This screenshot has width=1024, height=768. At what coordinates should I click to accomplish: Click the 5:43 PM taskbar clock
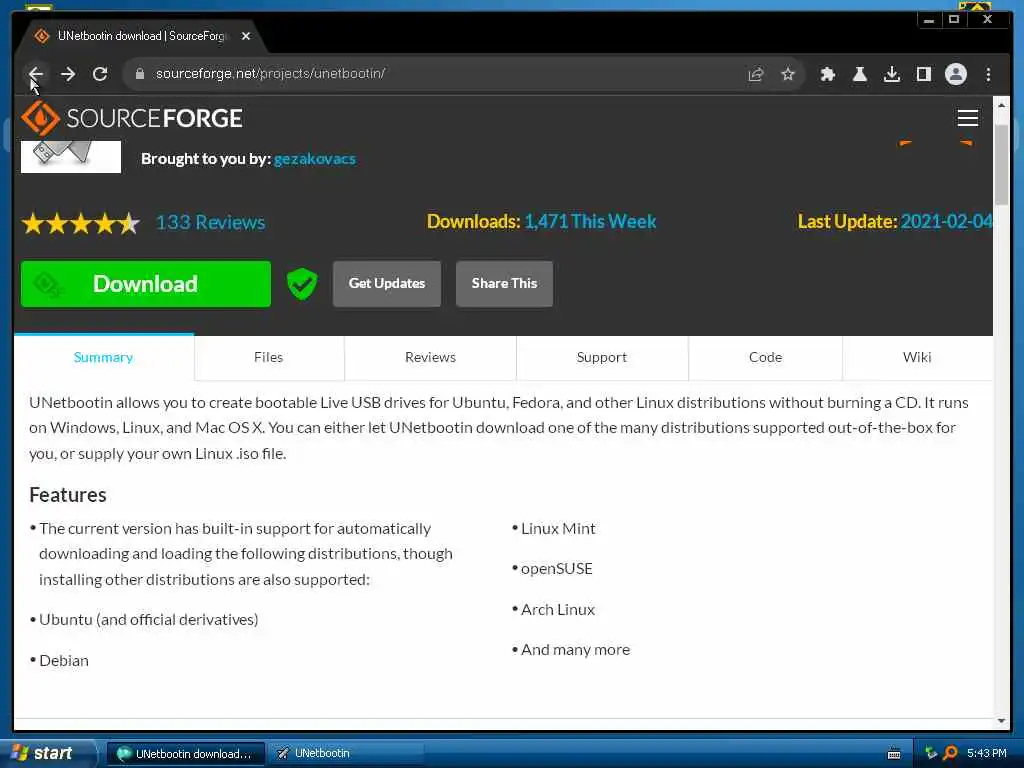[987, 754]
